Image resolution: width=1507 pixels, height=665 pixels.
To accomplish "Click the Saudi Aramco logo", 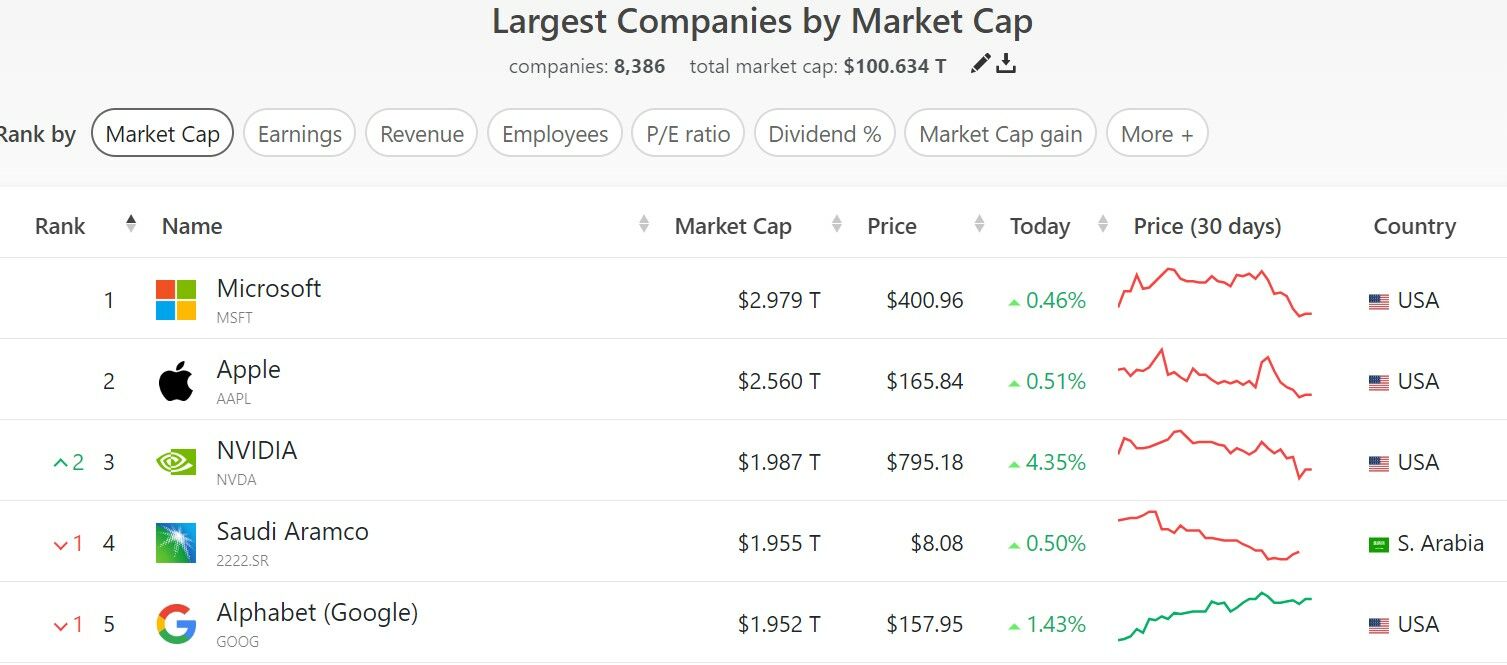I will tap(176, 543).
